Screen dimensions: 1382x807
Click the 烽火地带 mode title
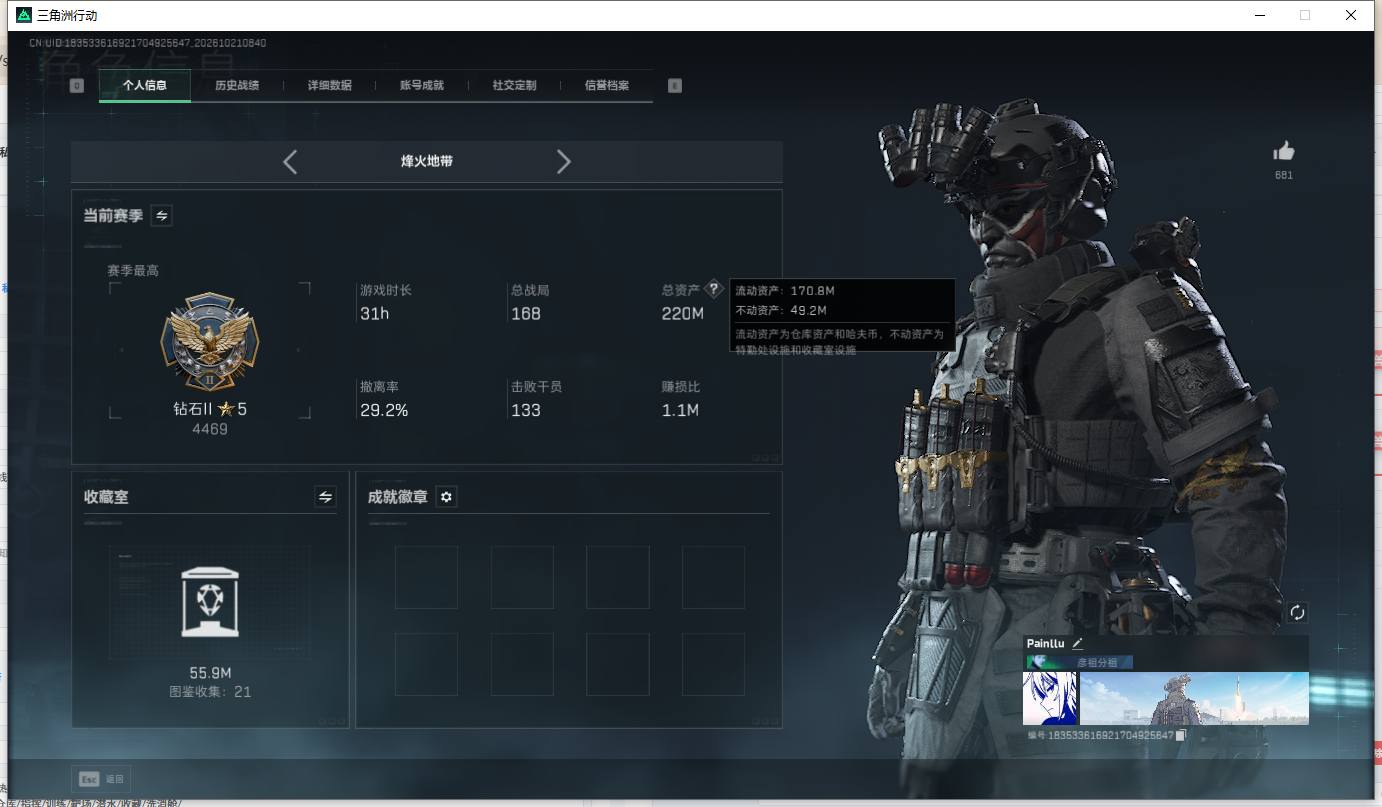pyautogui.click(x=427, y=161)
